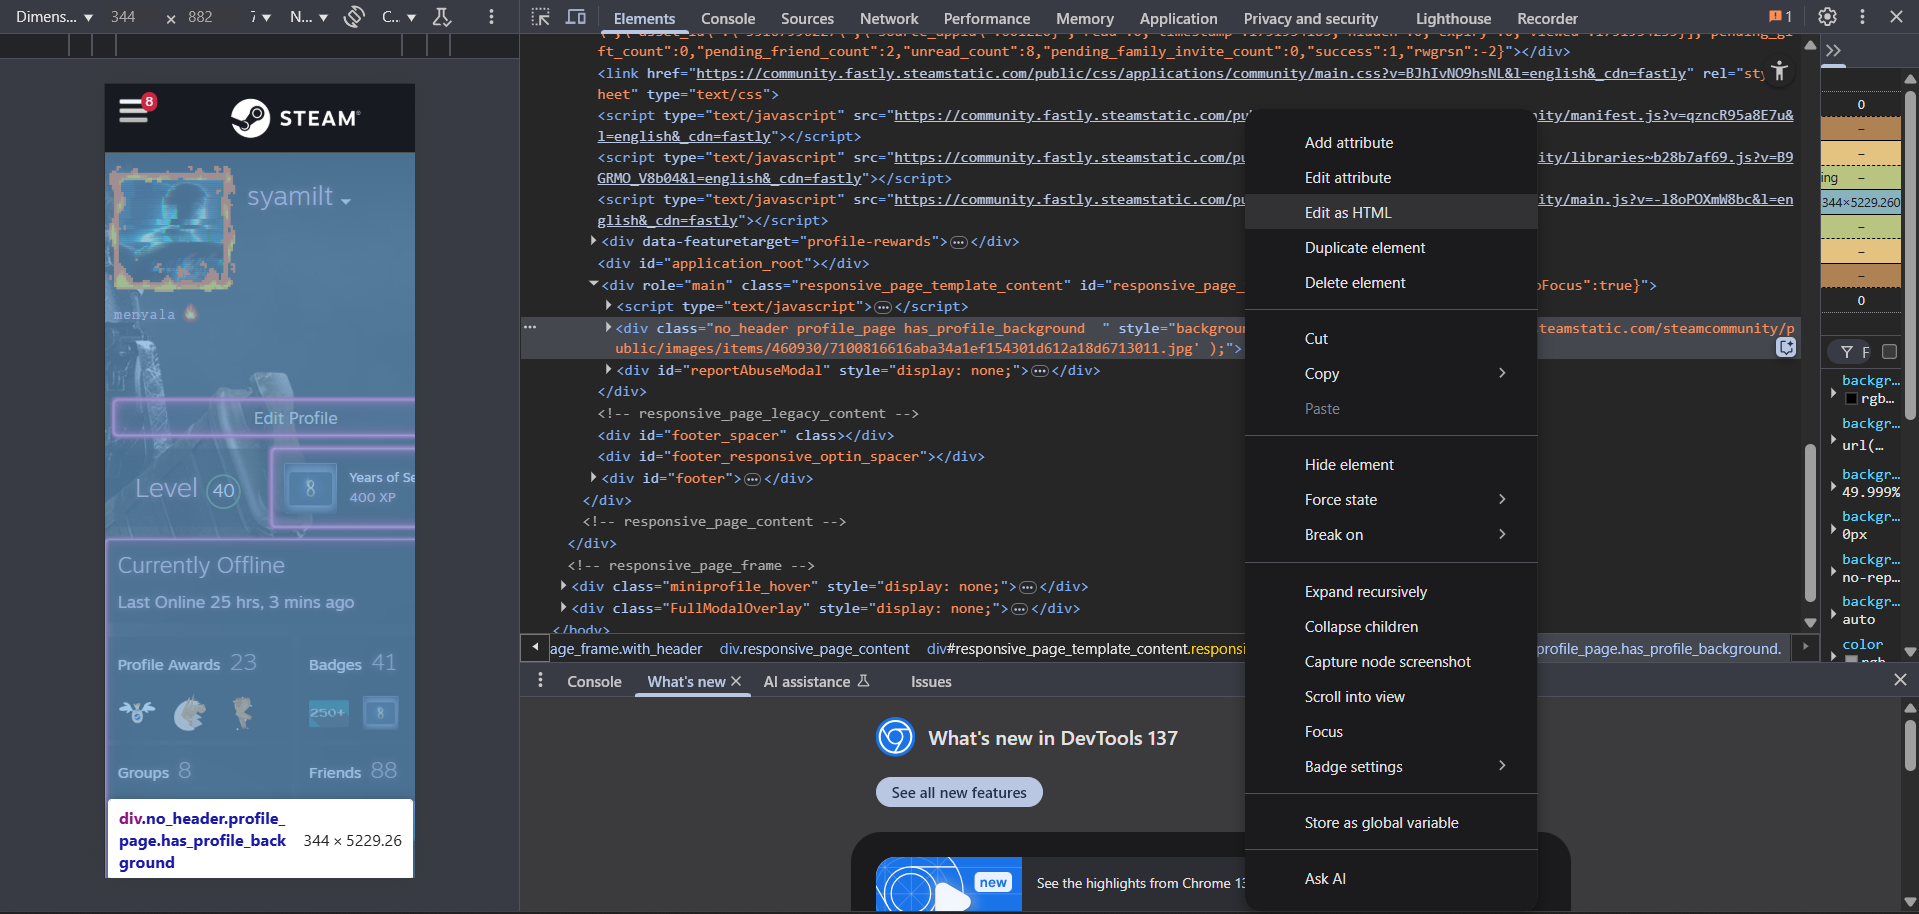
Task: Open the device type dropdown
Action: 399,17
